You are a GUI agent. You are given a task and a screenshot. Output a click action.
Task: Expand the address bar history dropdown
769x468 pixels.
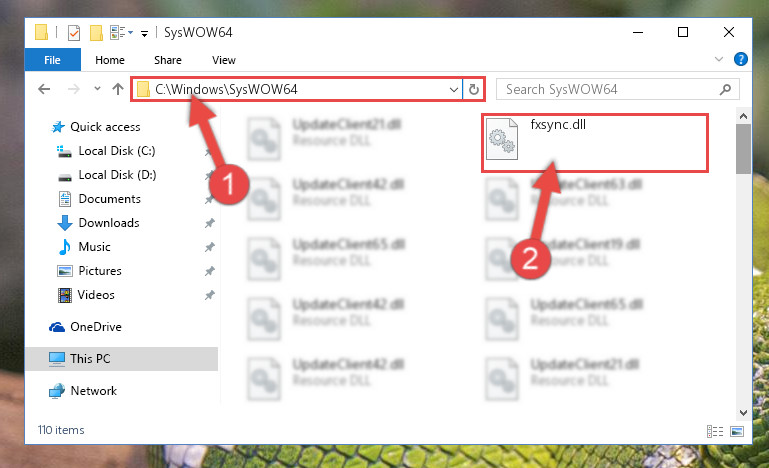[x=454, y=89]
